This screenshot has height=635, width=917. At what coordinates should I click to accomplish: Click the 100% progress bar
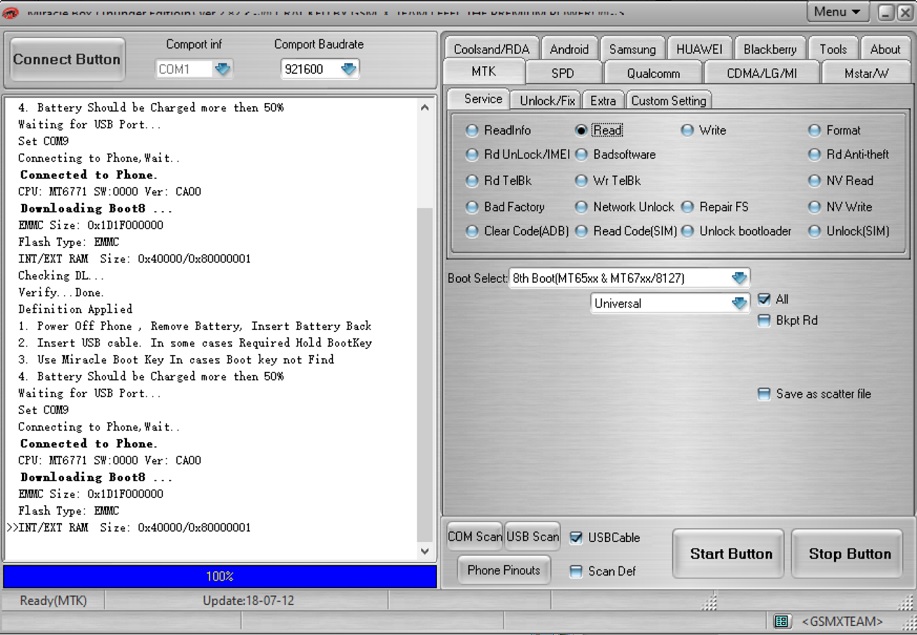220,576
